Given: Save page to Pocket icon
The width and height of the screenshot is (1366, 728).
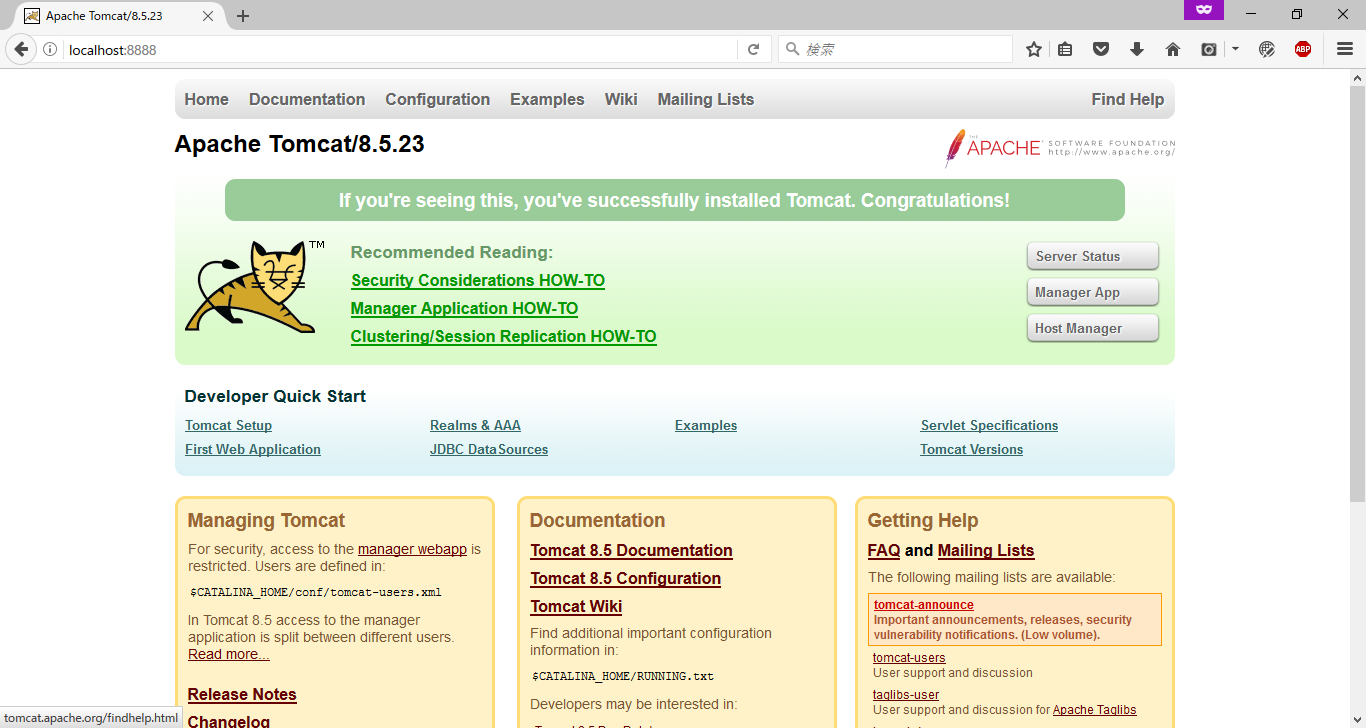Looking at the screenshot, I should (x=1101, y=49).
